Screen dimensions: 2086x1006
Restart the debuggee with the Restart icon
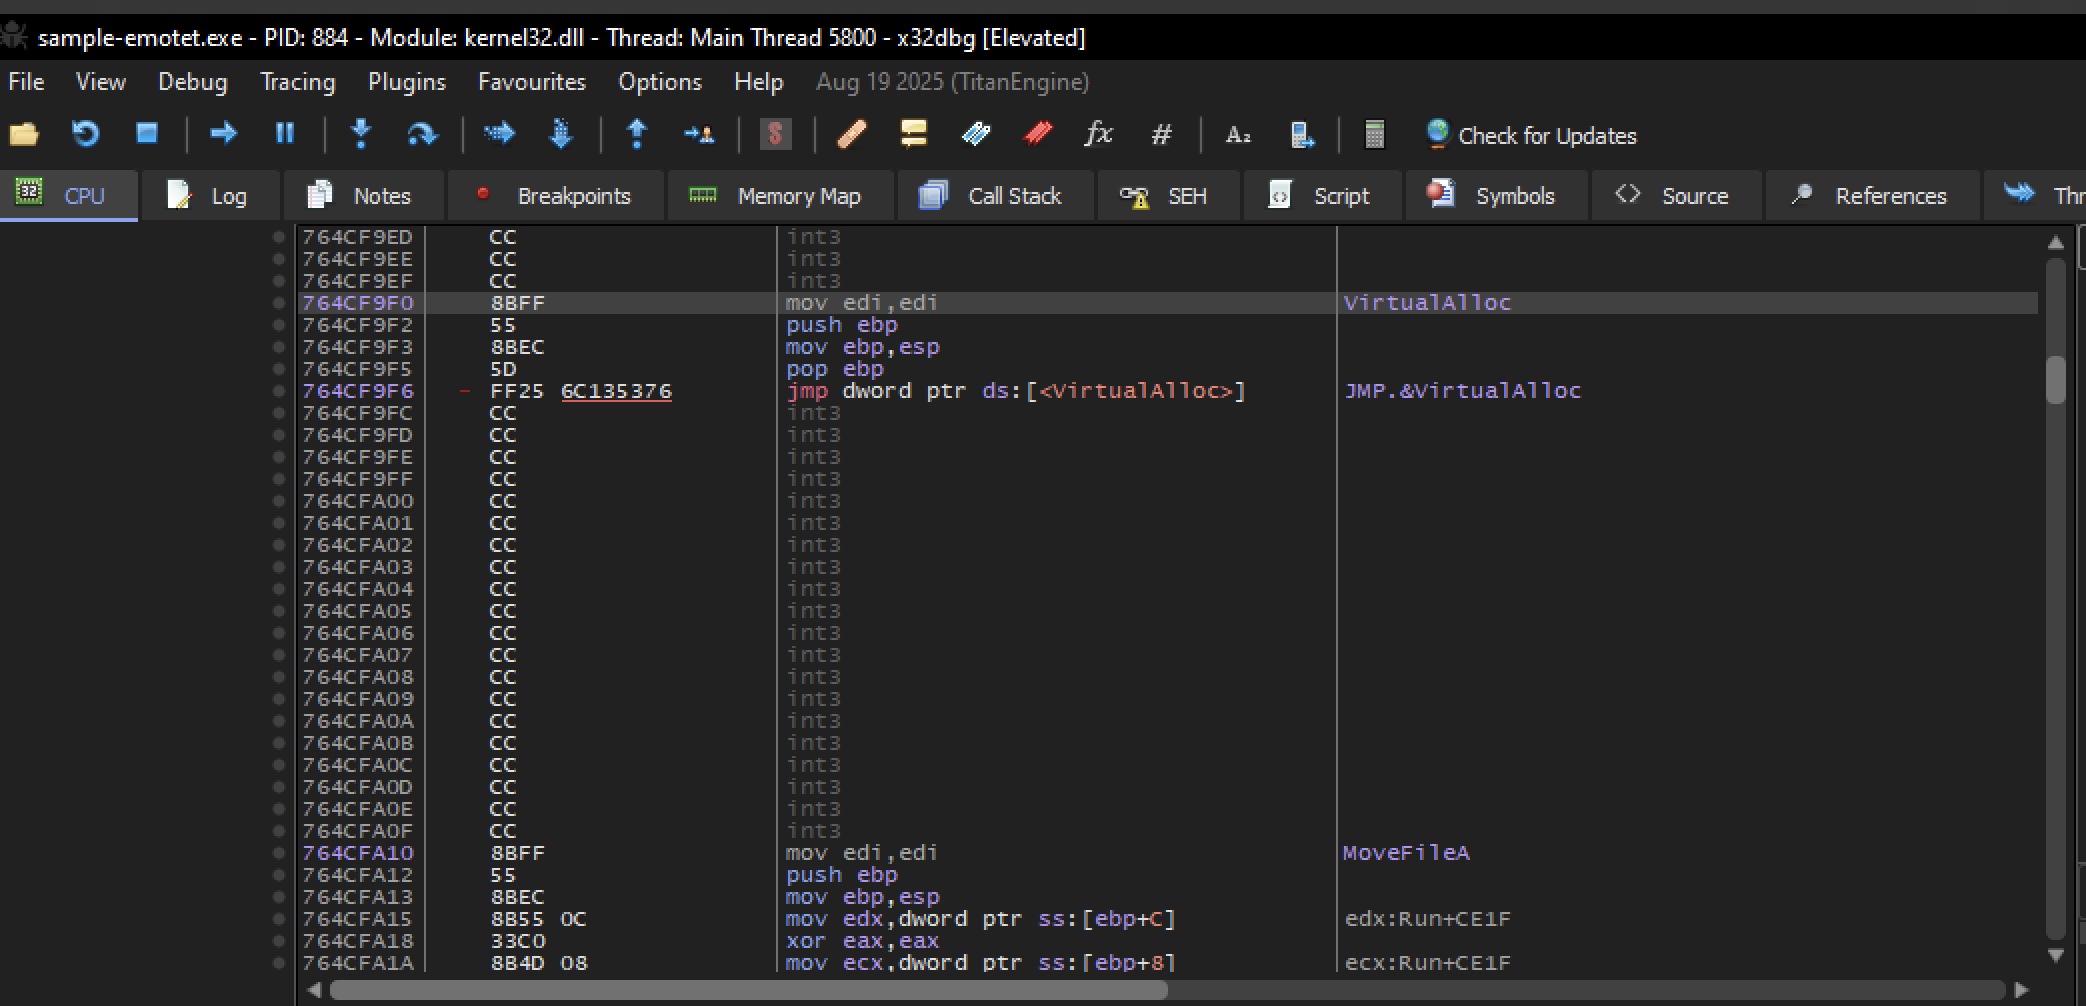86,134
